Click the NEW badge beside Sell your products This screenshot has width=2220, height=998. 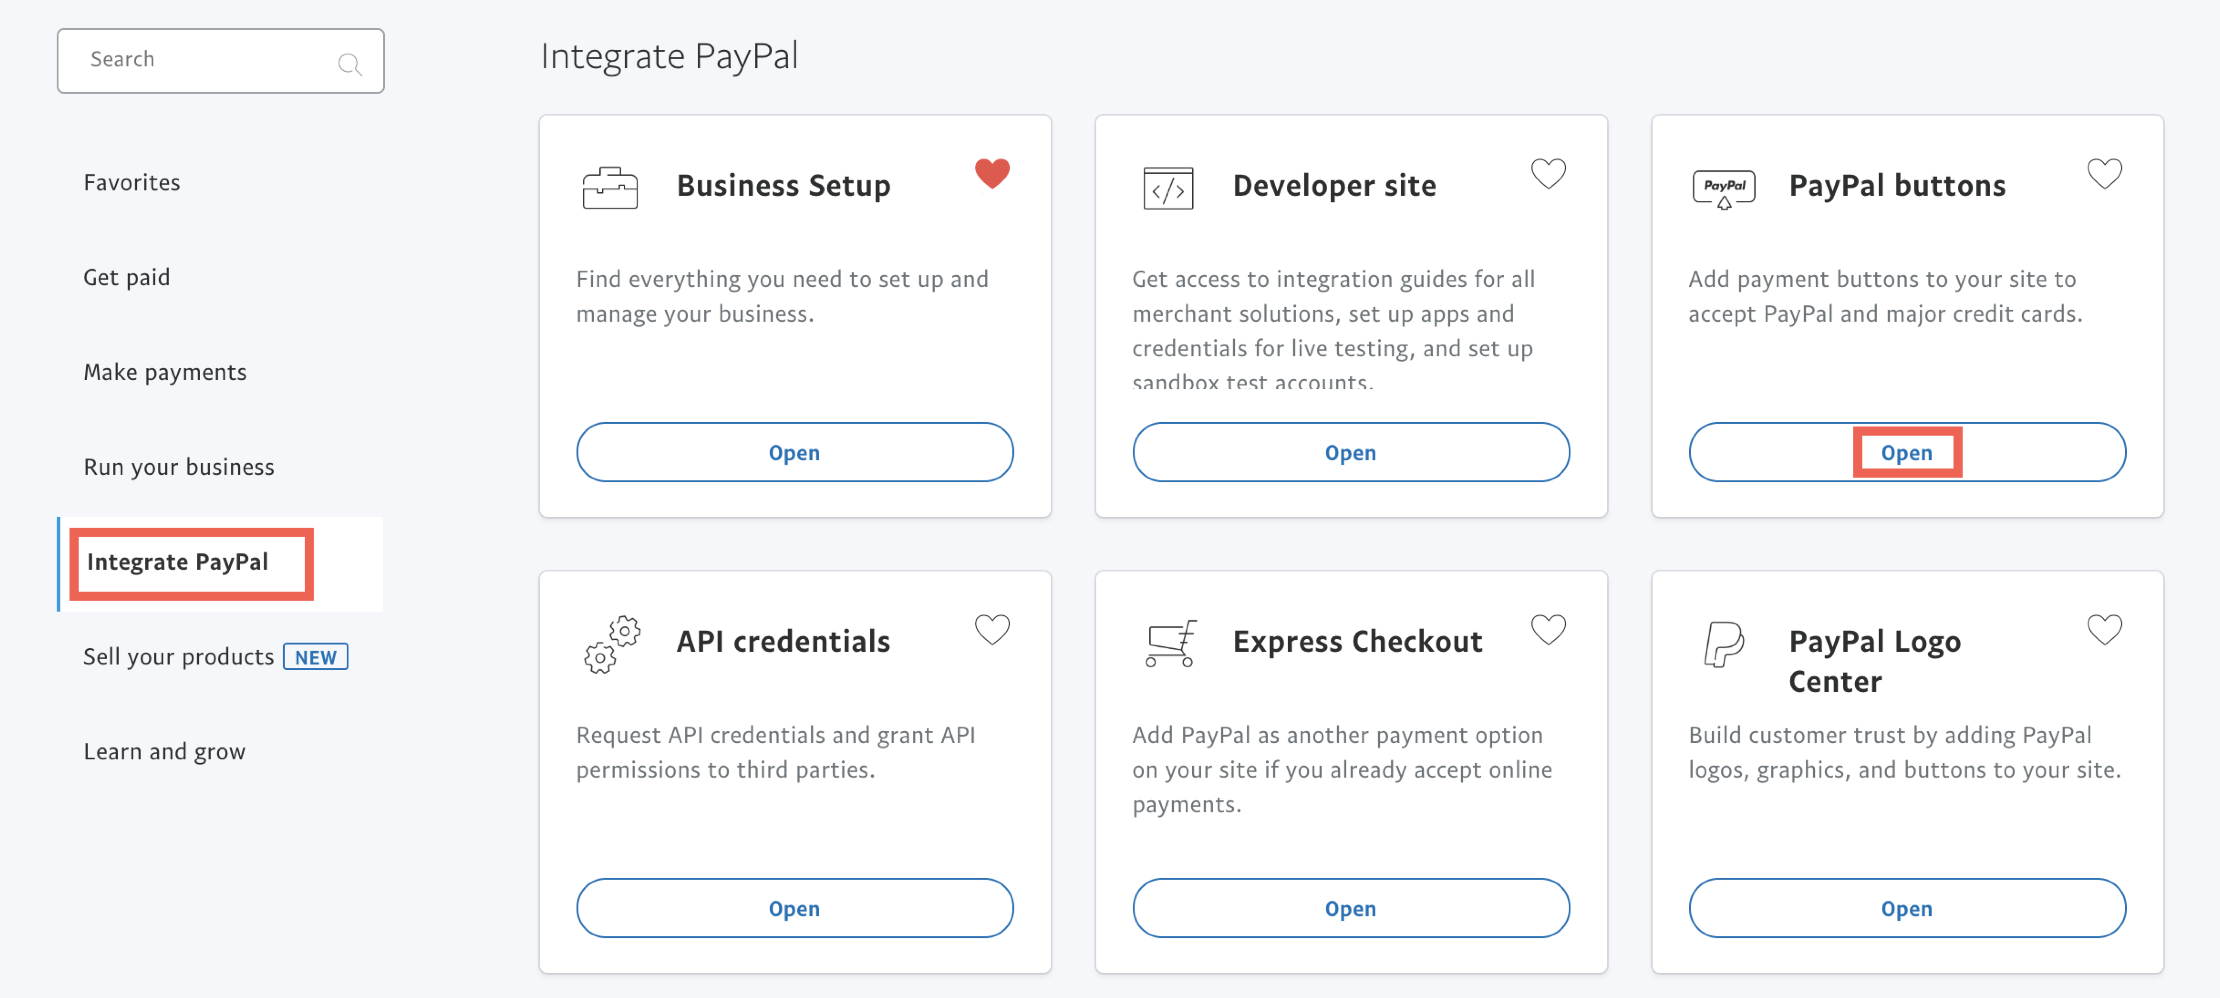tap(316, 657)
